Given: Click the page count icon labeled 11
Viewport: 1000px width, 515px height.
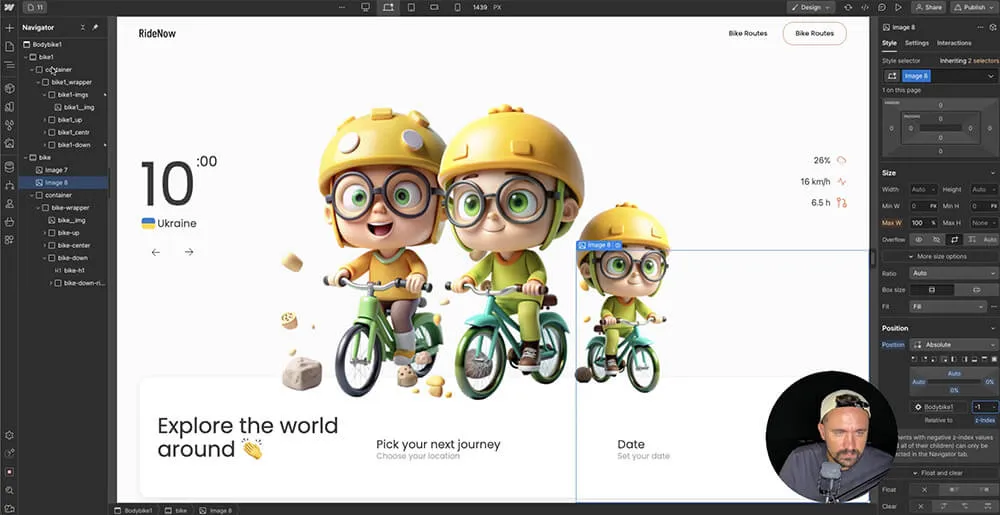Looking at the screenshot, I should click(x=34, y=8).
